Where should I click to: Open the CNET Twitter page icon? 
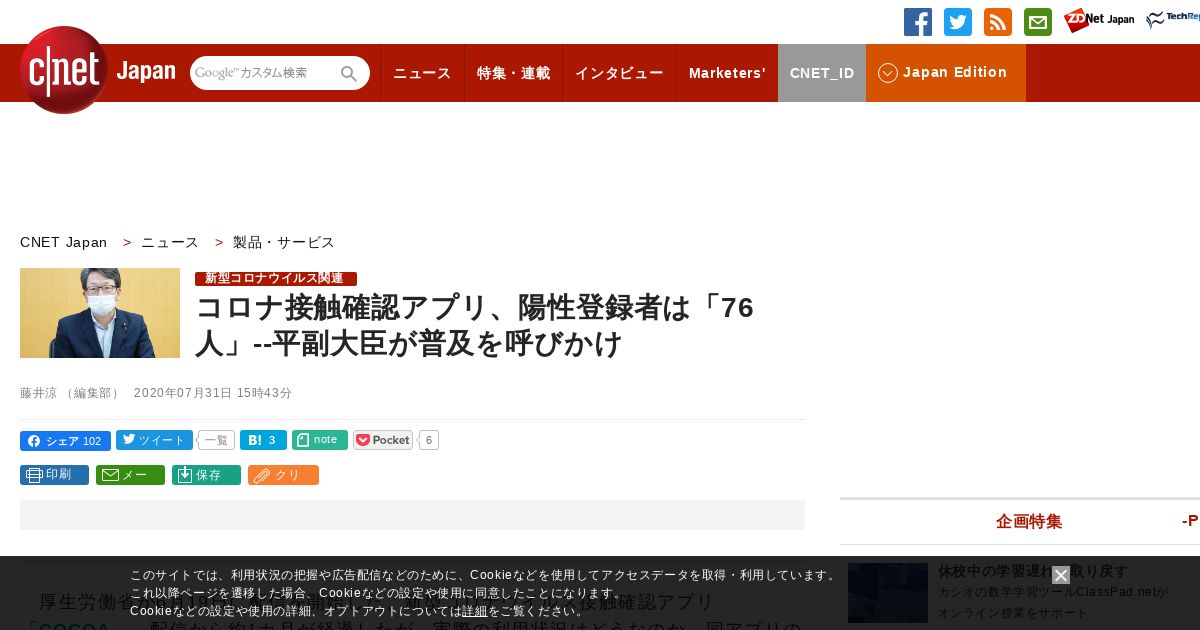click(x=958, y=22)
